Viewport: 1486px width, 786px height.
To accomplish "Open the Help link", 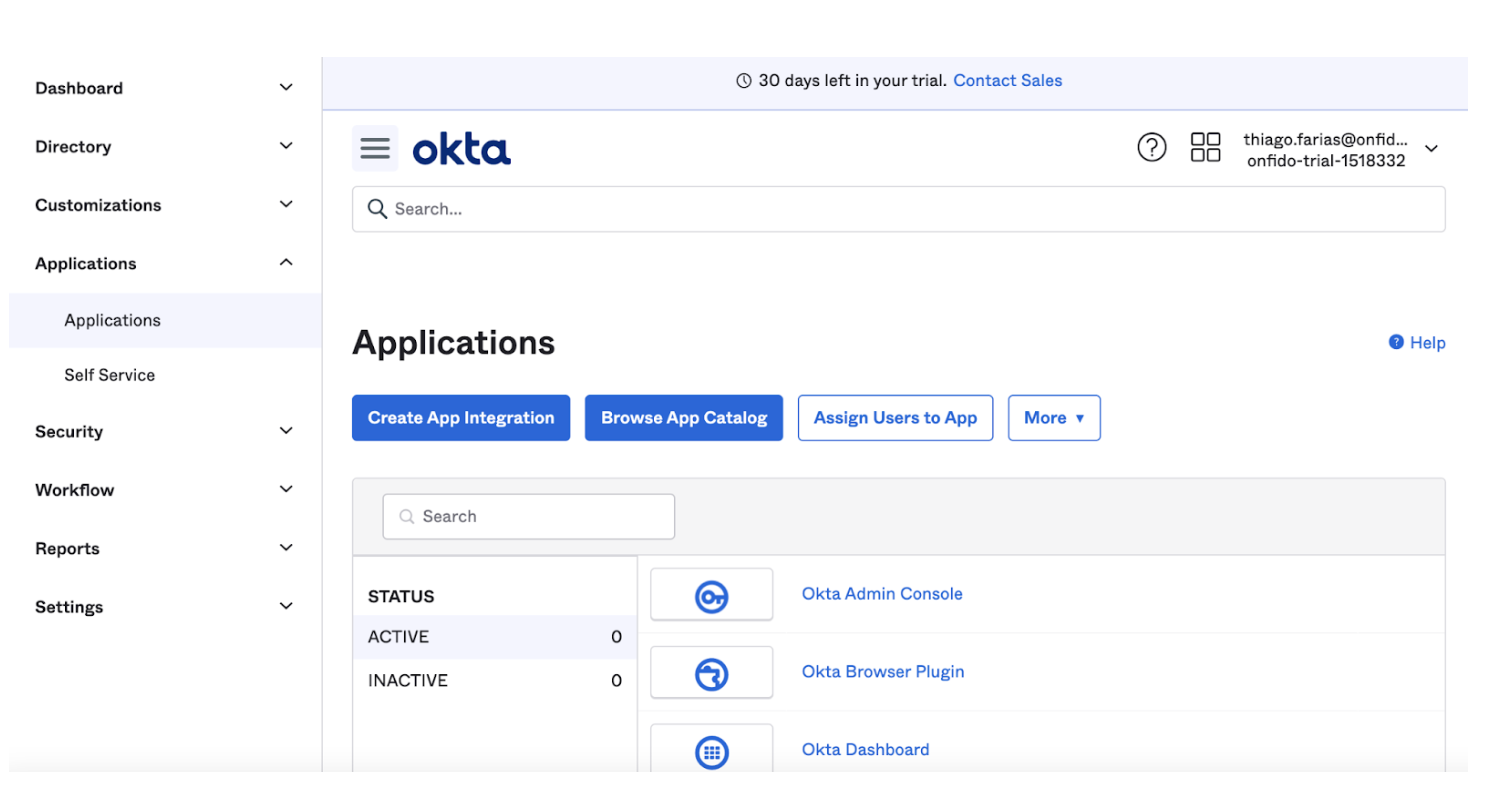I will pyautogui.click(x=1417, y=343).
